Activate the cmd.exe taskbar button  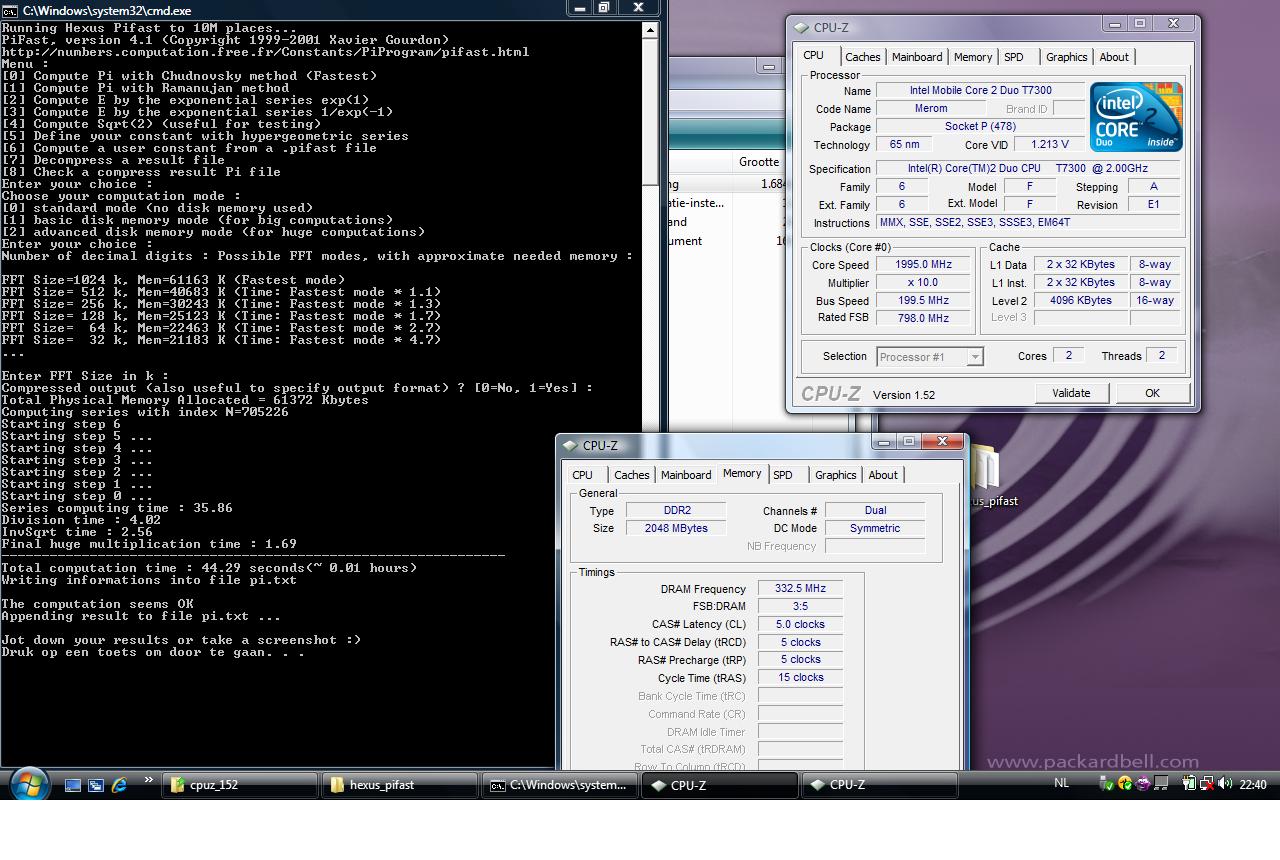coord(559,785)
